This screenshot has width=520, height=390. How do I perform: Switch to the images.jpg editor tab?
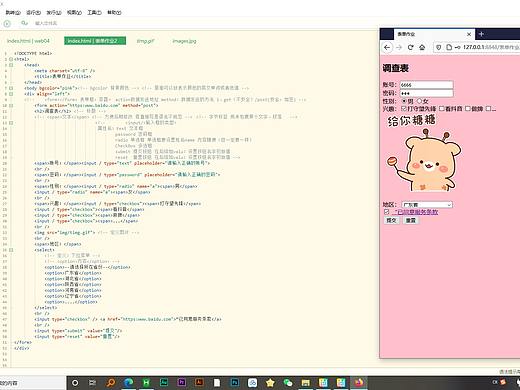[184, 41]
